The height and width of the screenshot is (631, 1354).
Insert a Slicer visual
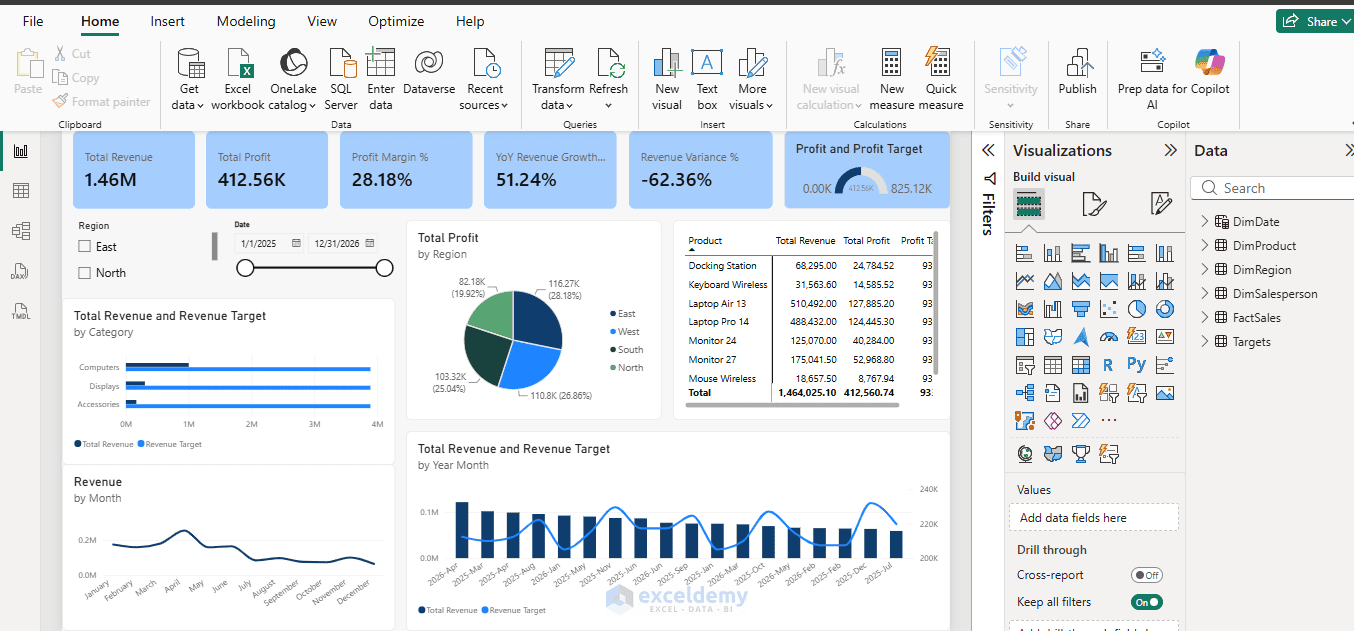click(x=1025, y=365)
